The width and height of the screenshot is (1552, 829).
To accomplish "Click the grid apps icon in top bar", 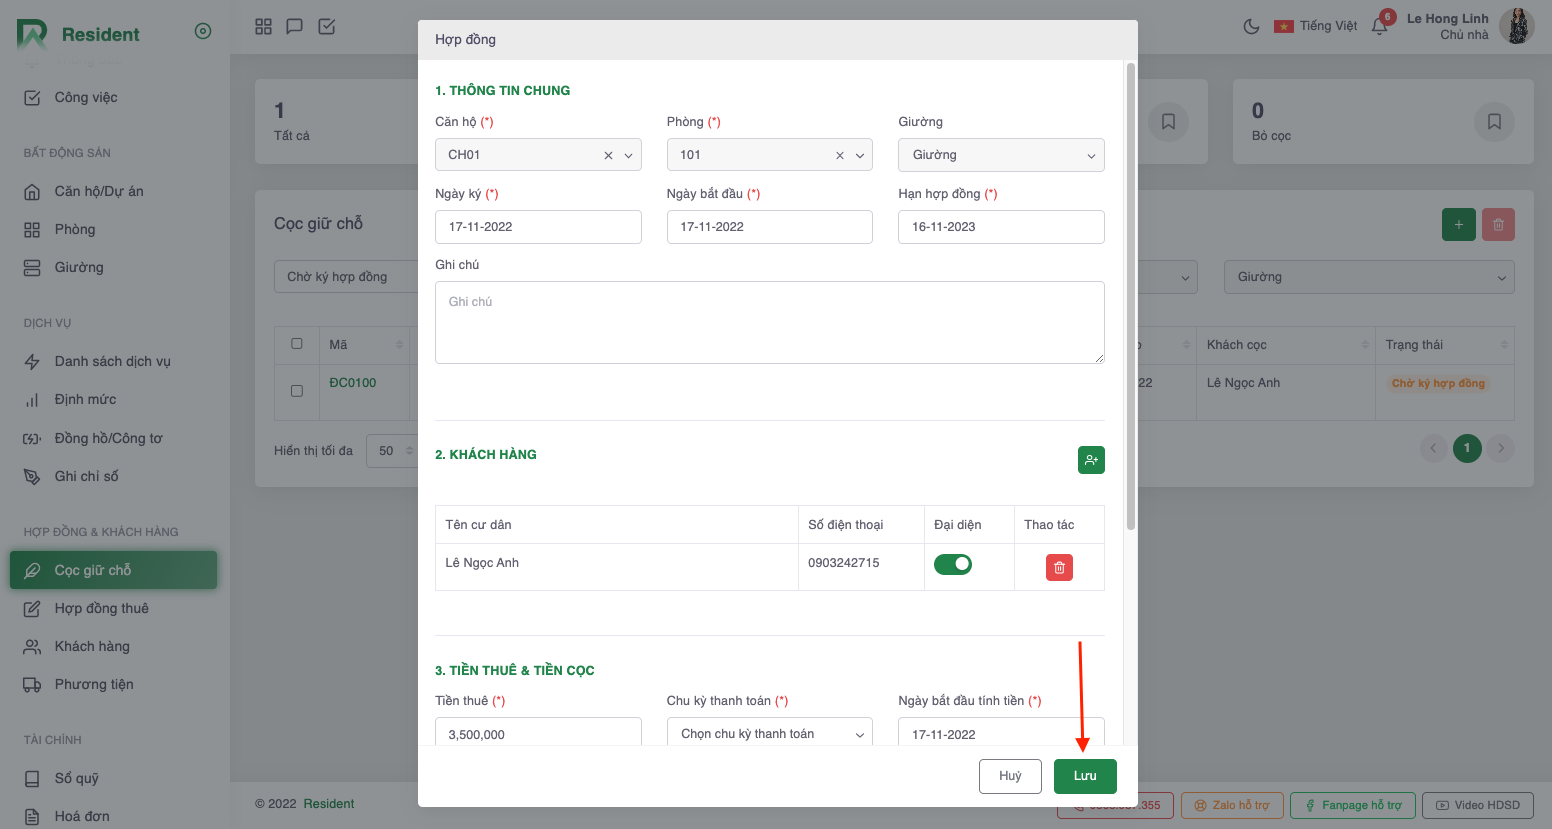I will (x=263, y=27).
